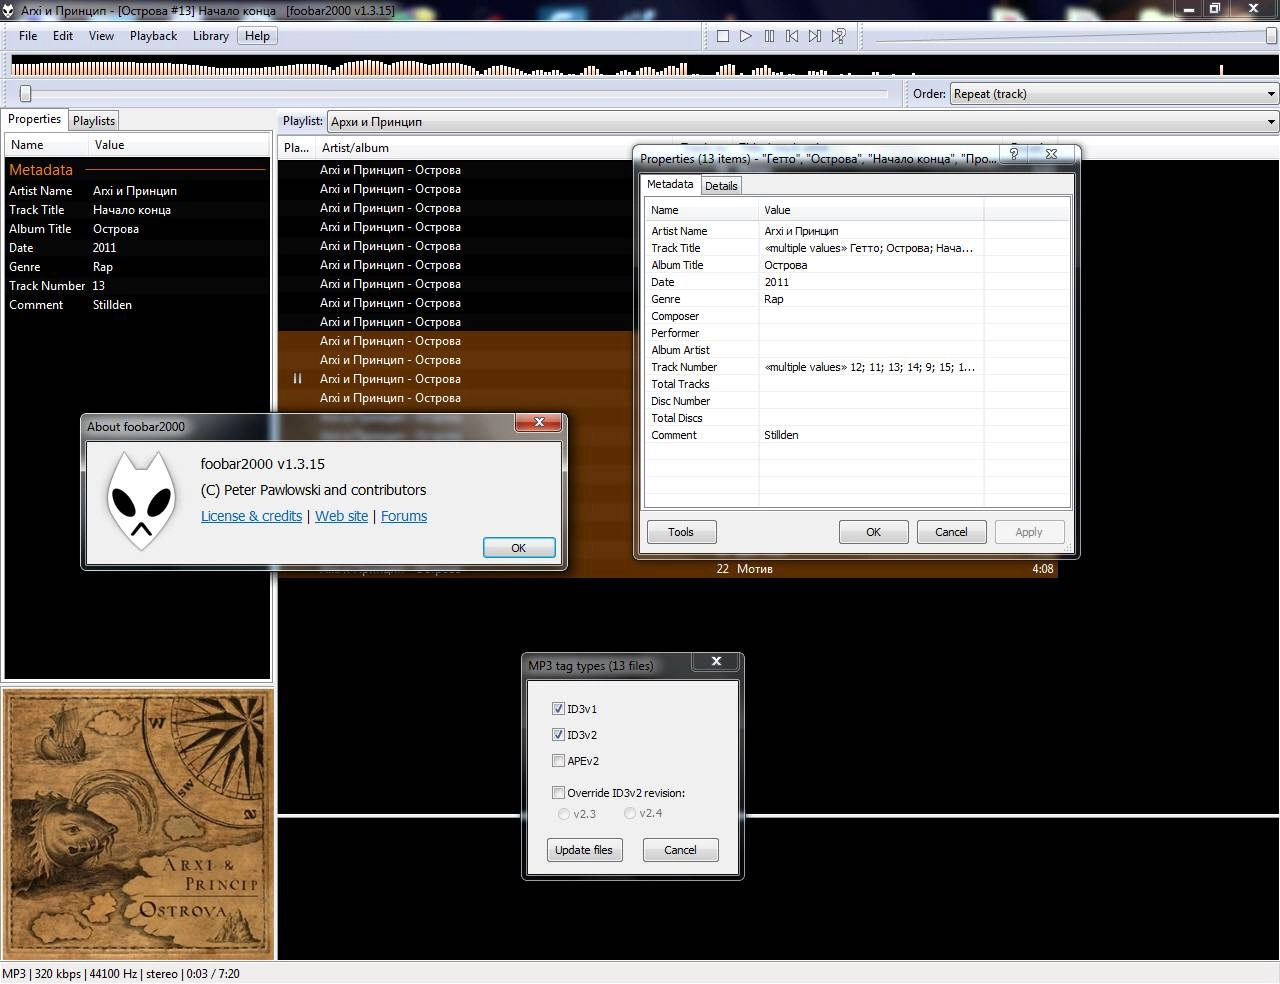Click the Track Number 13 row in left panel
Viewport: 1280px width, 984px height.
[x=137, y=286]
